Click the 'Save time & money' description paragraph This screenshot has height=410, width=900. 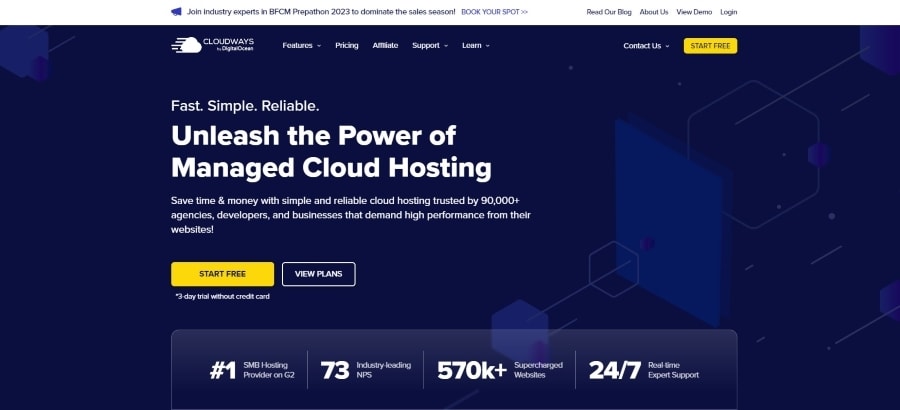pyautogui.click(x=351, y=215)
